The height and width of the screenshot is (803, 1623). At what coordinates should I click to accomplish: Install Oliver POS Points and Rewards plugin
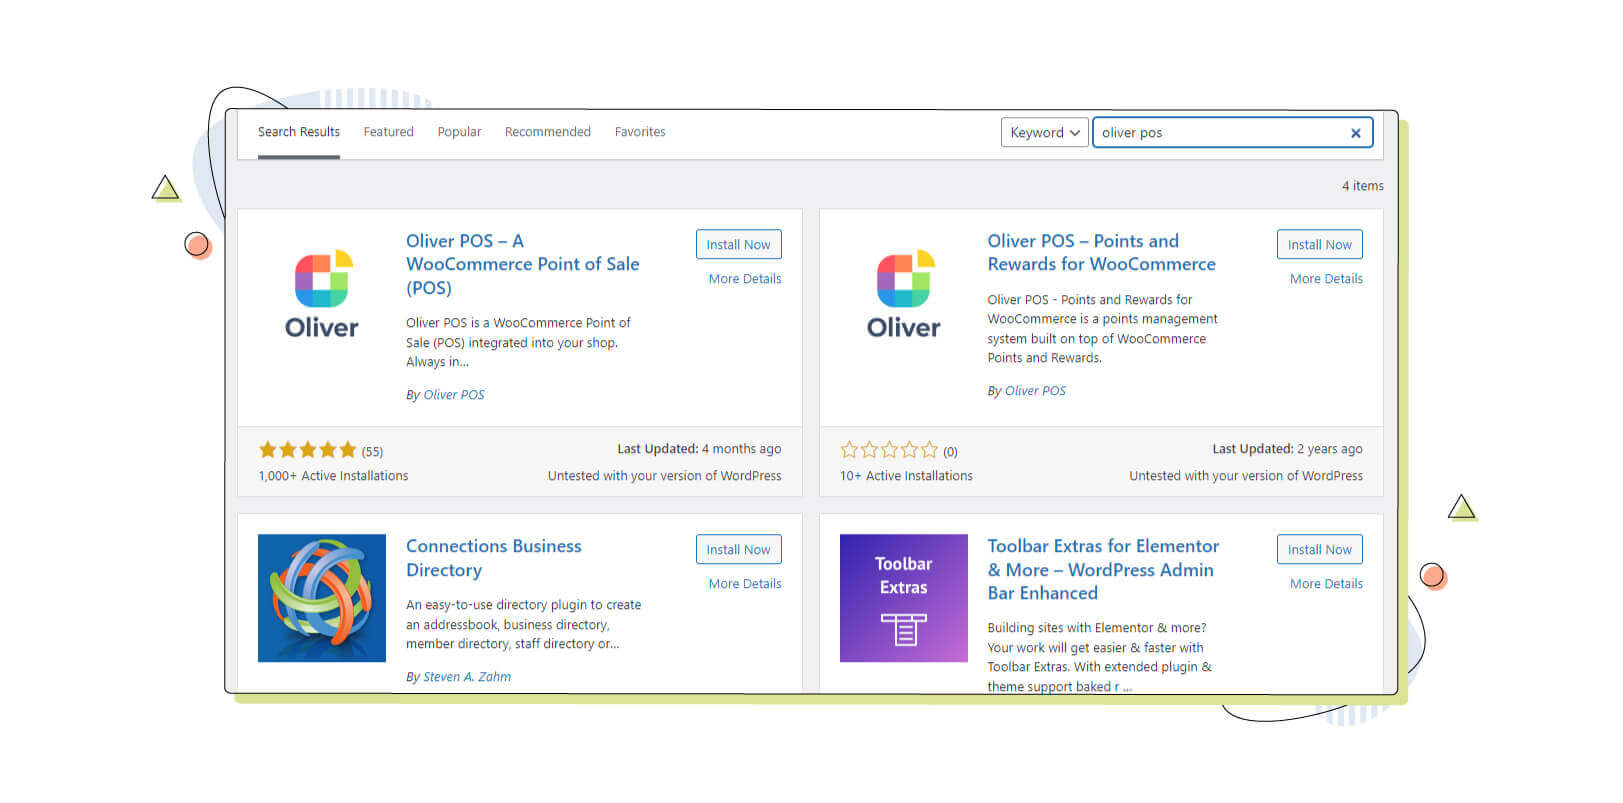pos(1319,244)
